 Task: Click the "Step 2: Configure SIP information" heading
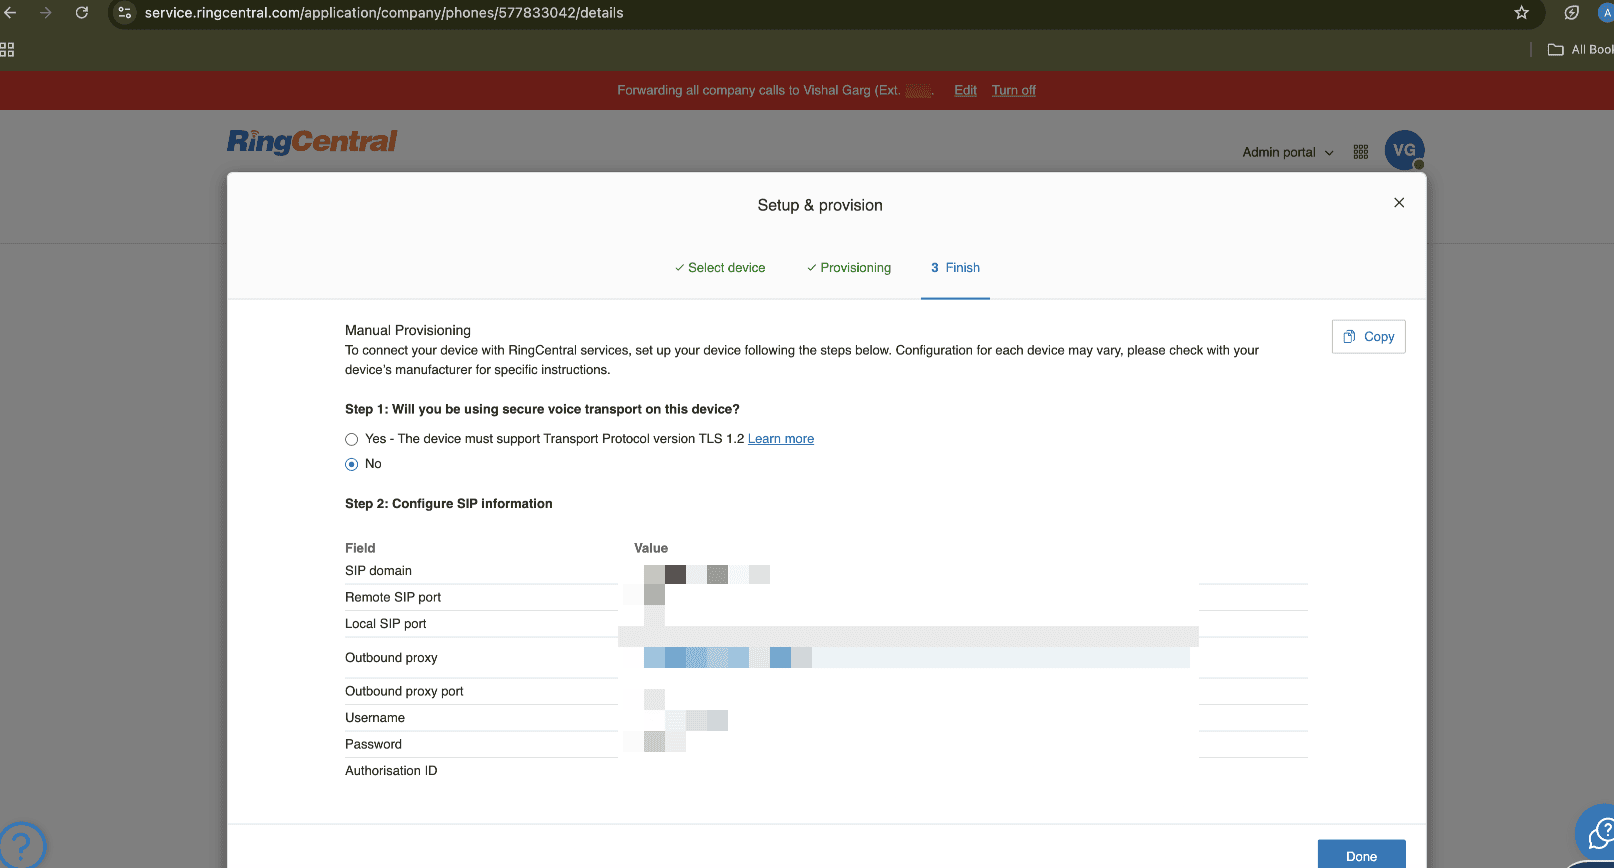coord(449,504)
